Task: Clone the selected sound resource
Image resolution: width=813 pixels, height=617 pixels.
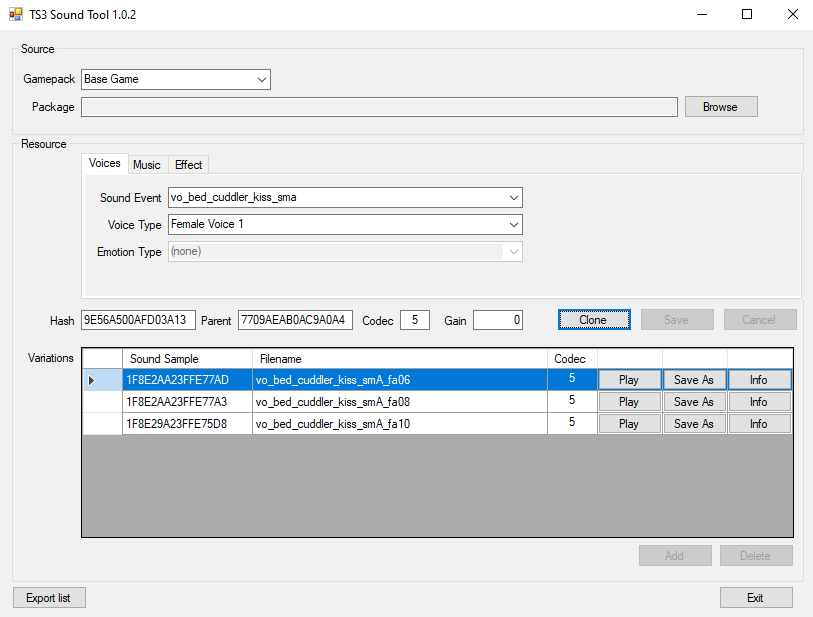Action: coord(594,320)
